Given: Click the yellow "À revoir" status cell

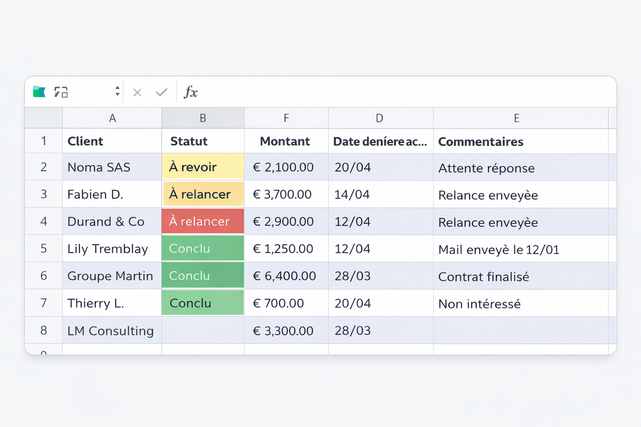Looking at the screenshot, I should 202,167.
